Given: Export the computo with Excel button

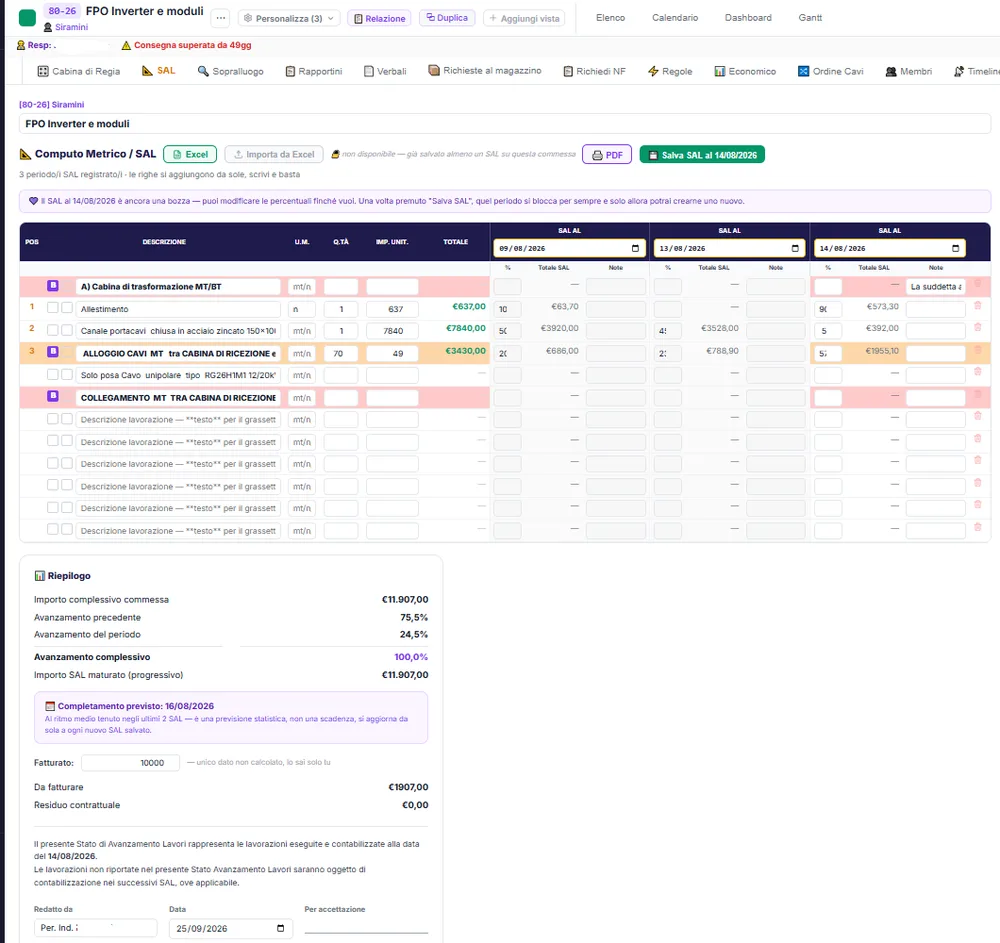Looking at the screenshot, I should tap(190, 154).
